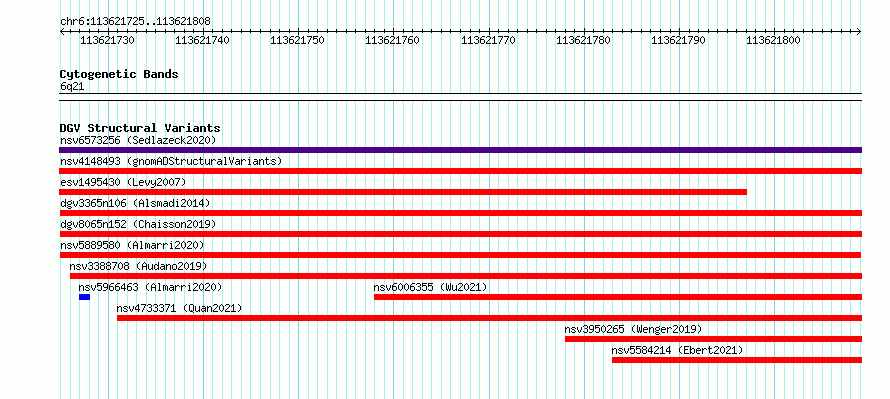
Task: Open nsv5889580 (Almarri2020) label
Action: point(132,245)
